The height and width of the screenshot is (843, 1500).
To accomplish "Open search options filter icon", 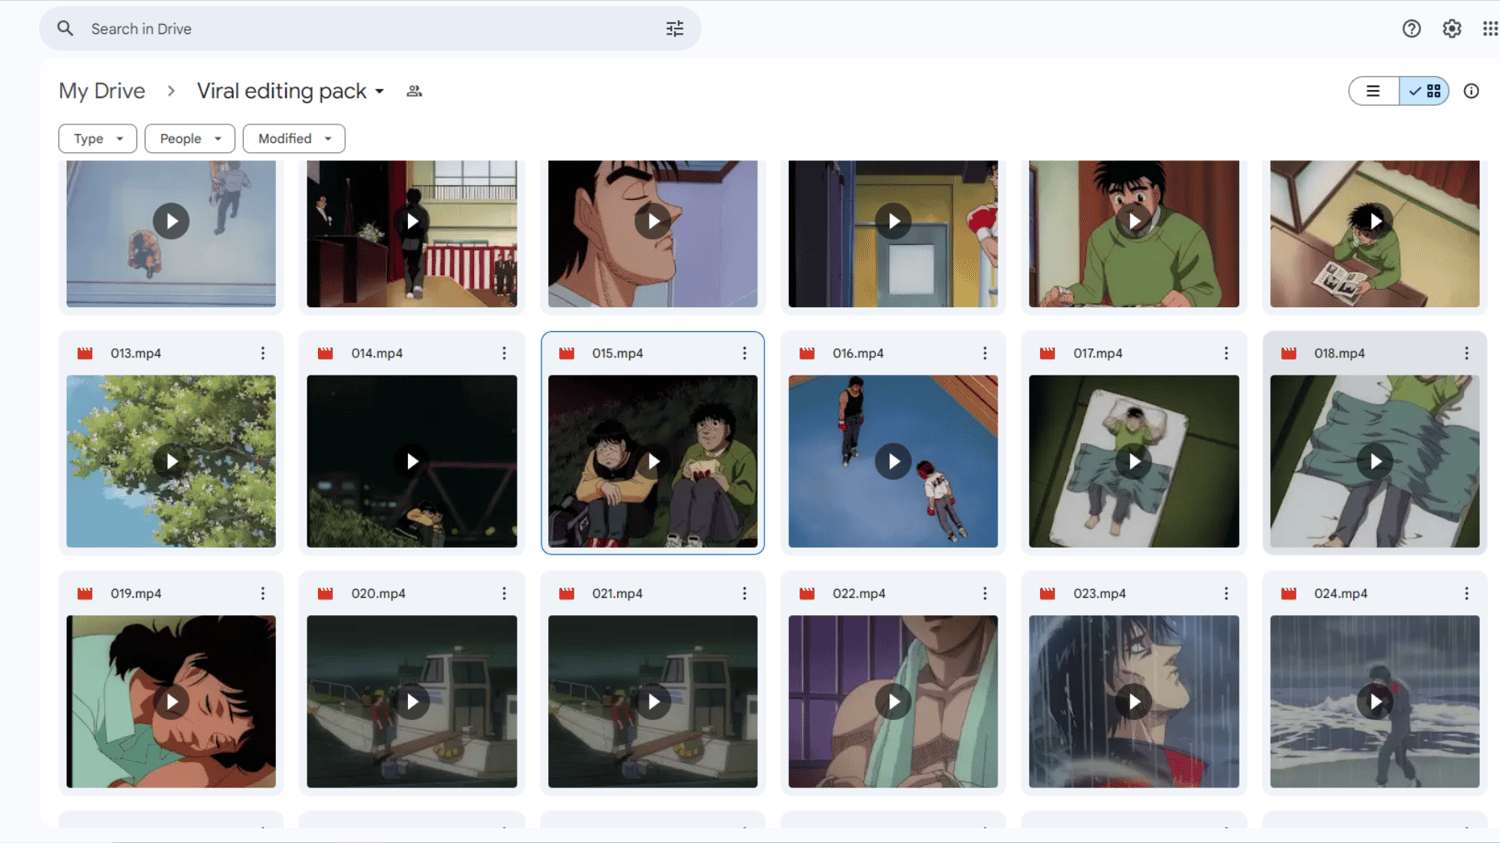I will (x=675, y=29).
